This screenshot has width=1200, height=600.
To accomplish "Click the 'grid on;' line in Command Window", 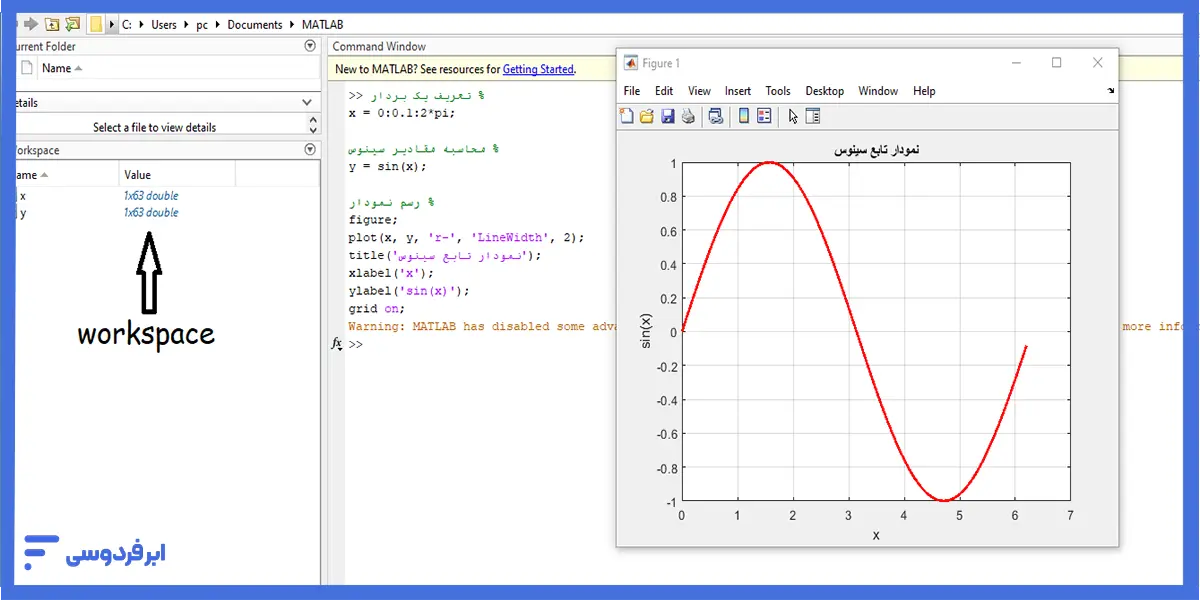I will coord(377,309).
